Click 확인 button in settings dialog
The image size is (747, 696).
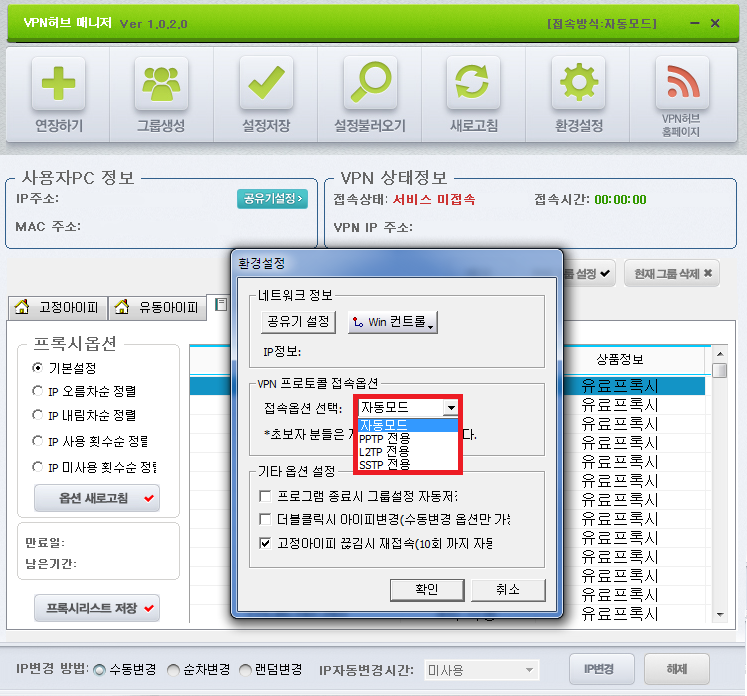413,589
